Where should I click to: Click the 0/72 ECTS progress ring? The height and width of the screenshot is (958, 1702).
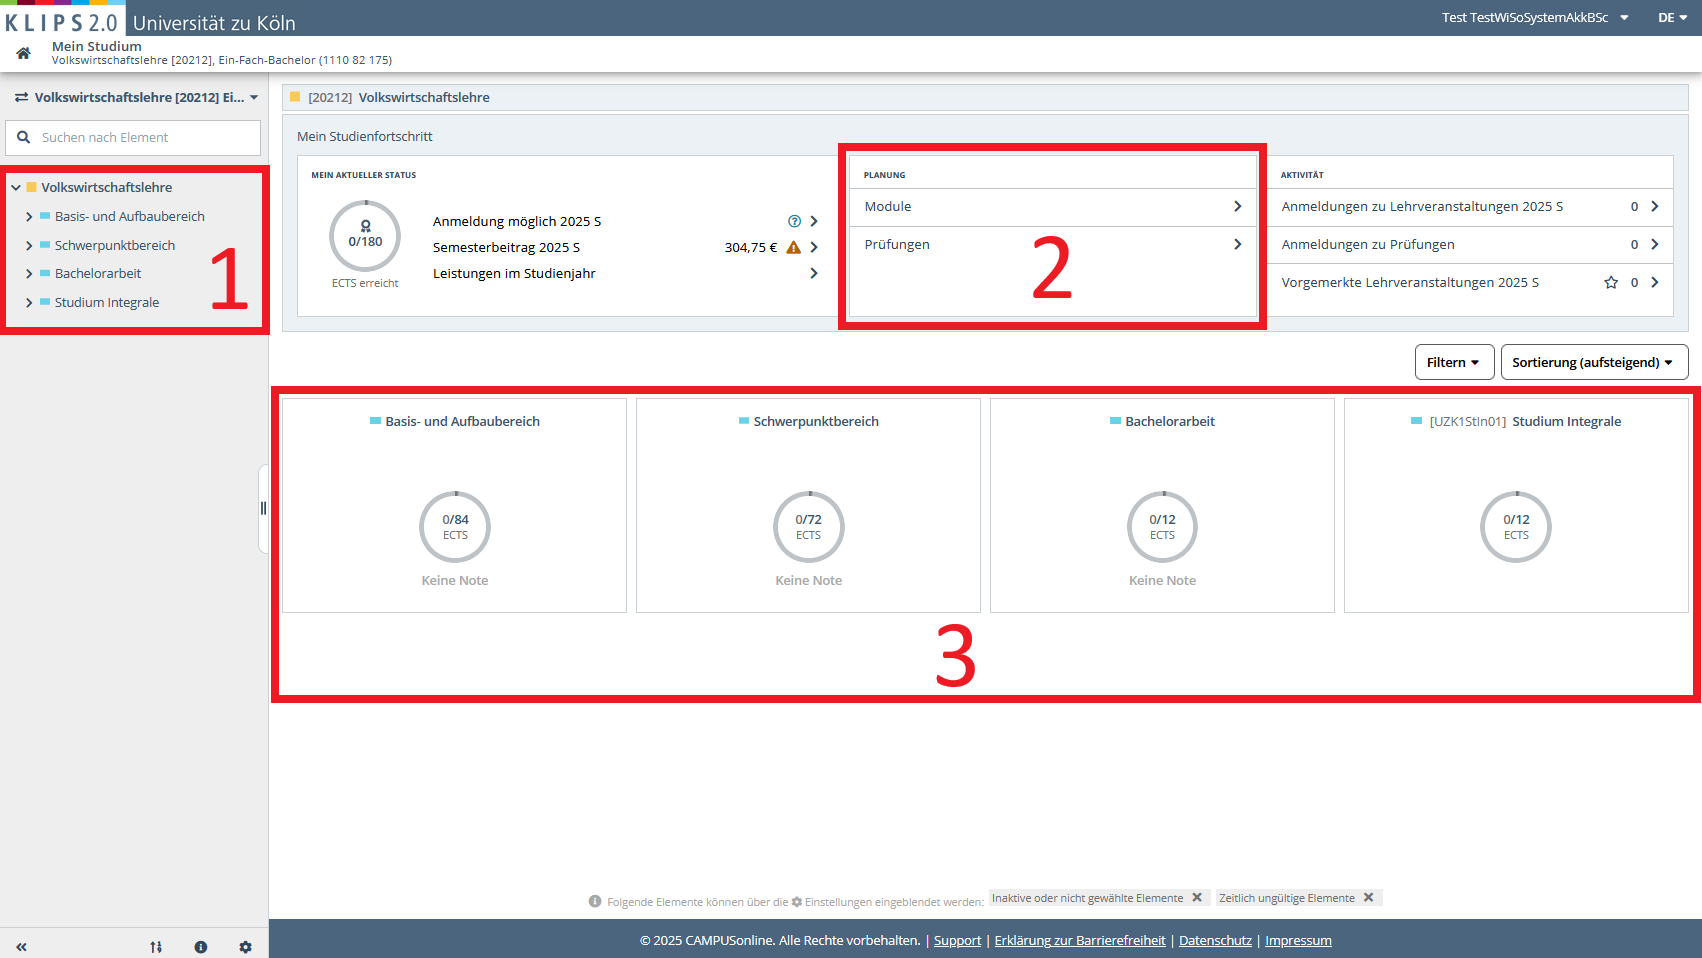(x=809, y=527)
